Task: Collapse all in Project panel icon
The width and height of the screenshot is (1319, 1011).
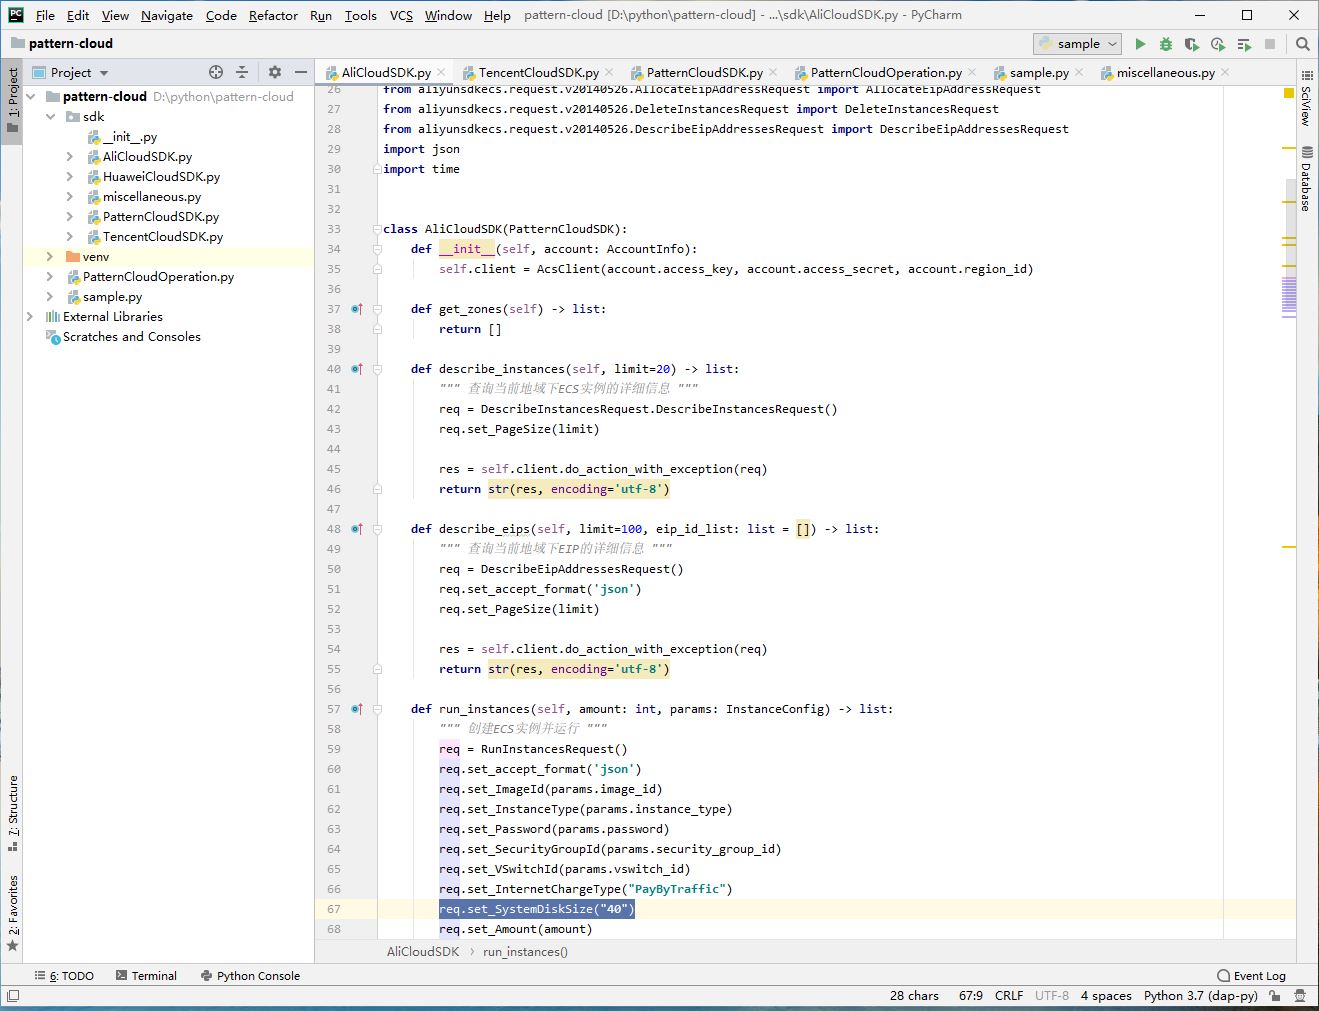Action: (x=242, y=72)
